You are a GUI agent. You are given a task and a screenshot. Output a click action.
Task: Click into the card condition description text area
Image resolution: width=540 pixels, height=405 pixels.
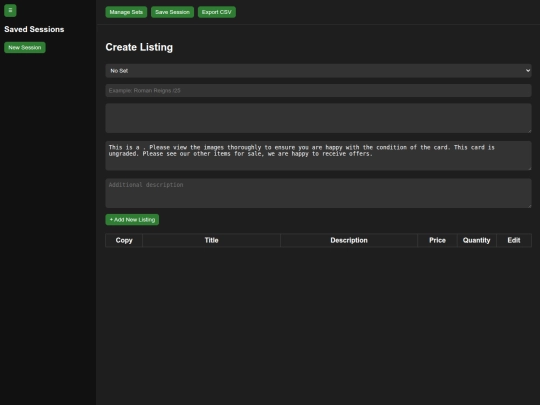318,155
